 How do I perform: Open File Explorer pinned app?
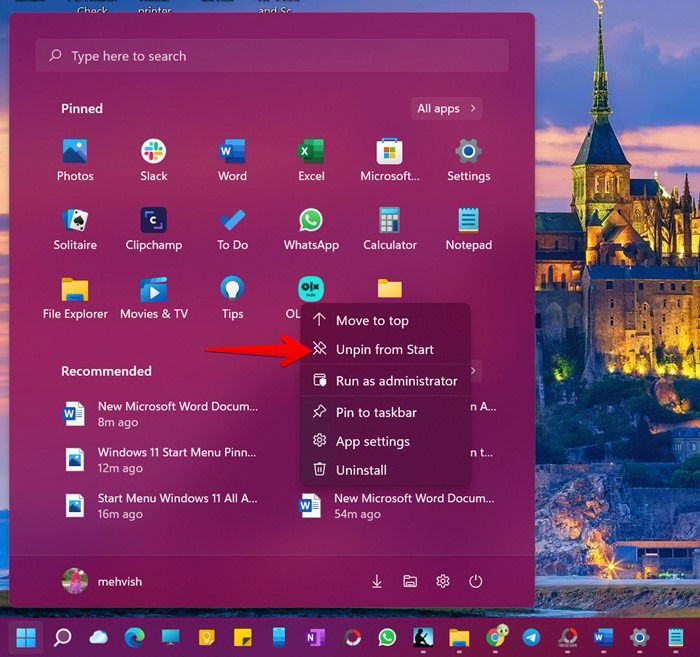(x=75, y=298)
